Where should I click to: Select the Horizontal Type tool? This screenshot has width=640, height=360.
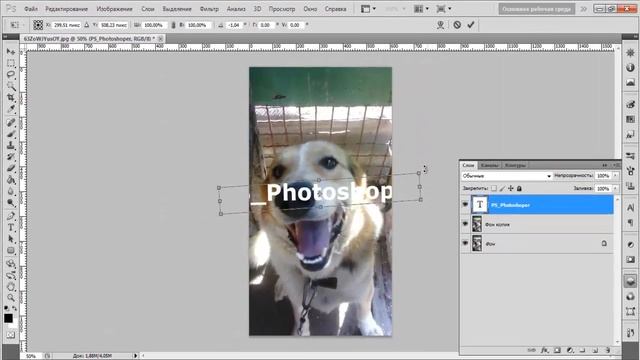tap(11, 227)
